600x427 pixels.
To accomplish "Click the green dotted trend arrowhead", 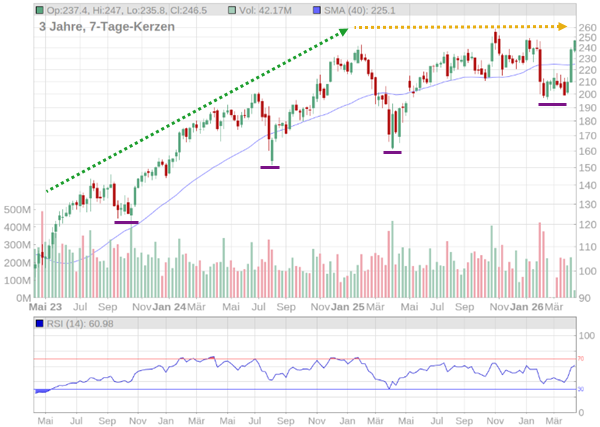I will point(344,31).
